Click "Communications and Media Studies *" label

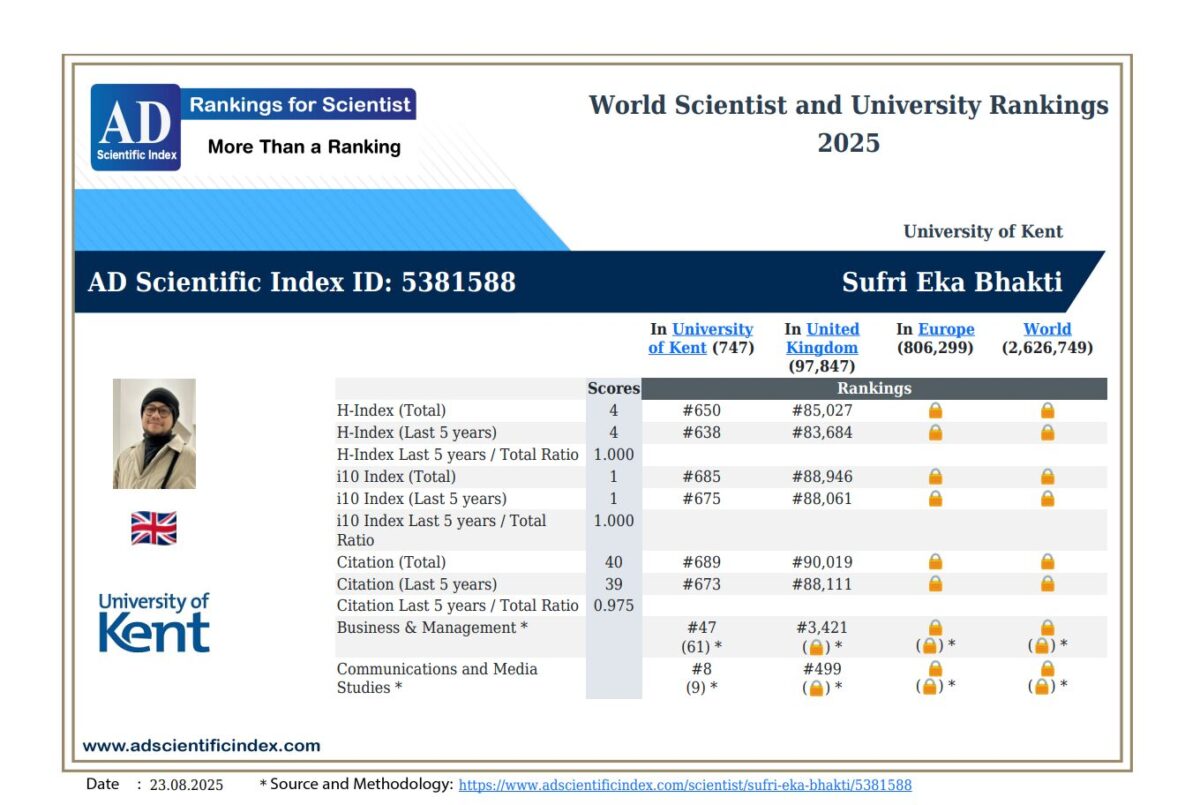437,678
